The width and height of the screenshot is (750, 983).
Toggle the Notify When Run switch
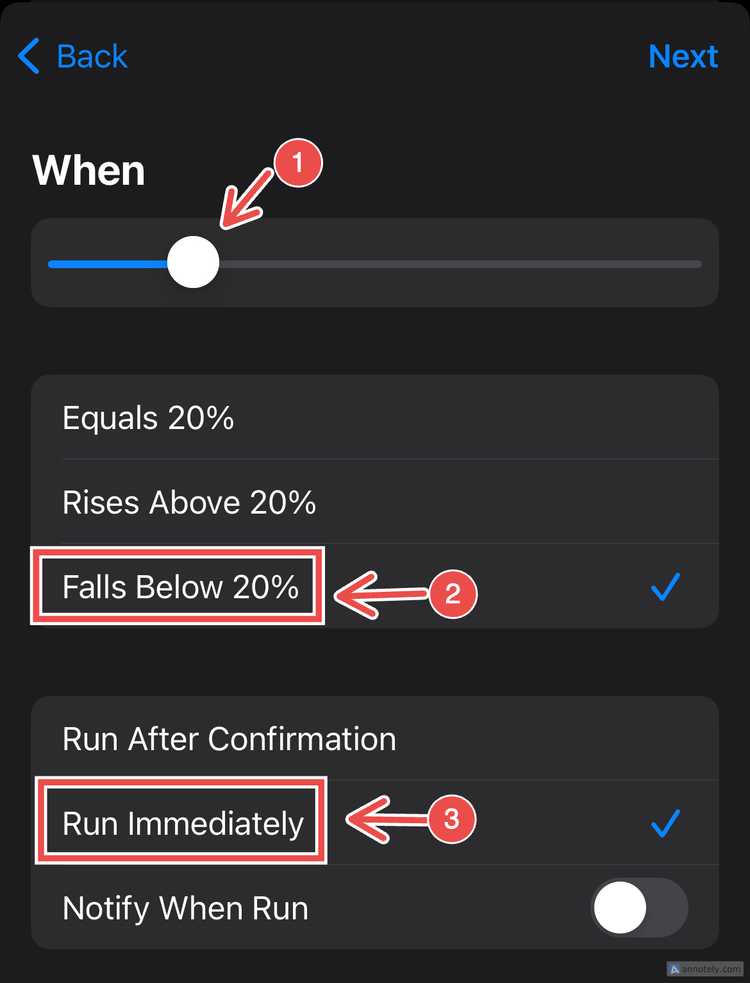(639, 907)
